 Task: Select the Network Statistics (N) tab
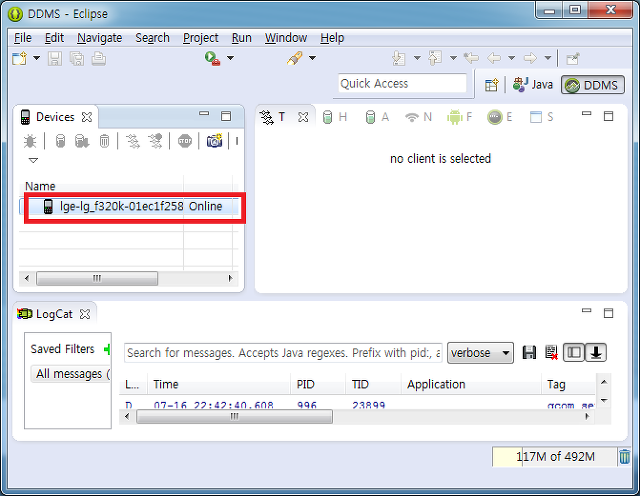click(418, 117)
